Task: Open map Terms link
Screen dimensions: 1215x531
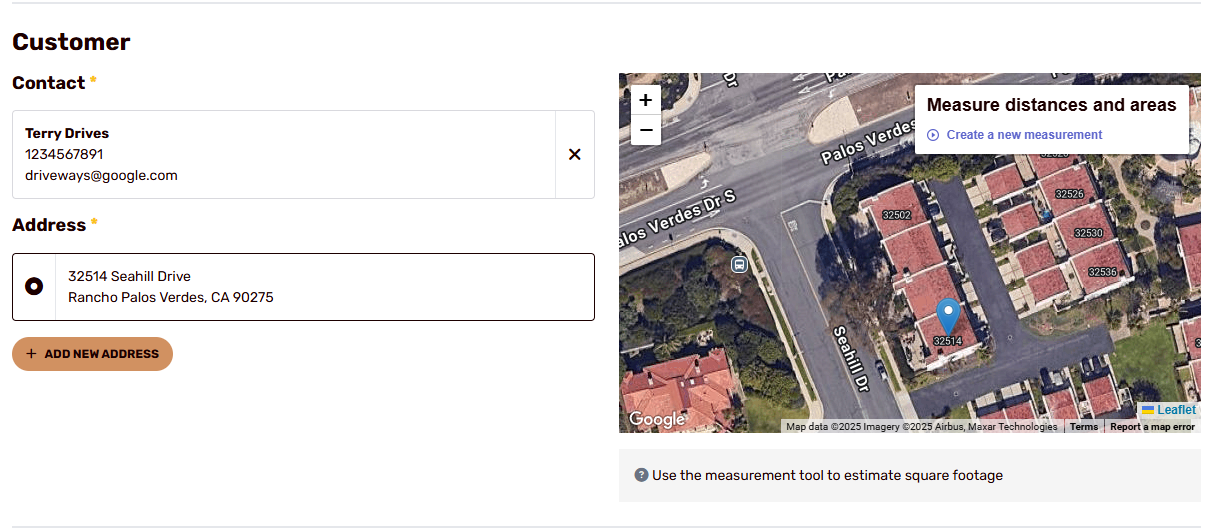Action: point(1084,427)
